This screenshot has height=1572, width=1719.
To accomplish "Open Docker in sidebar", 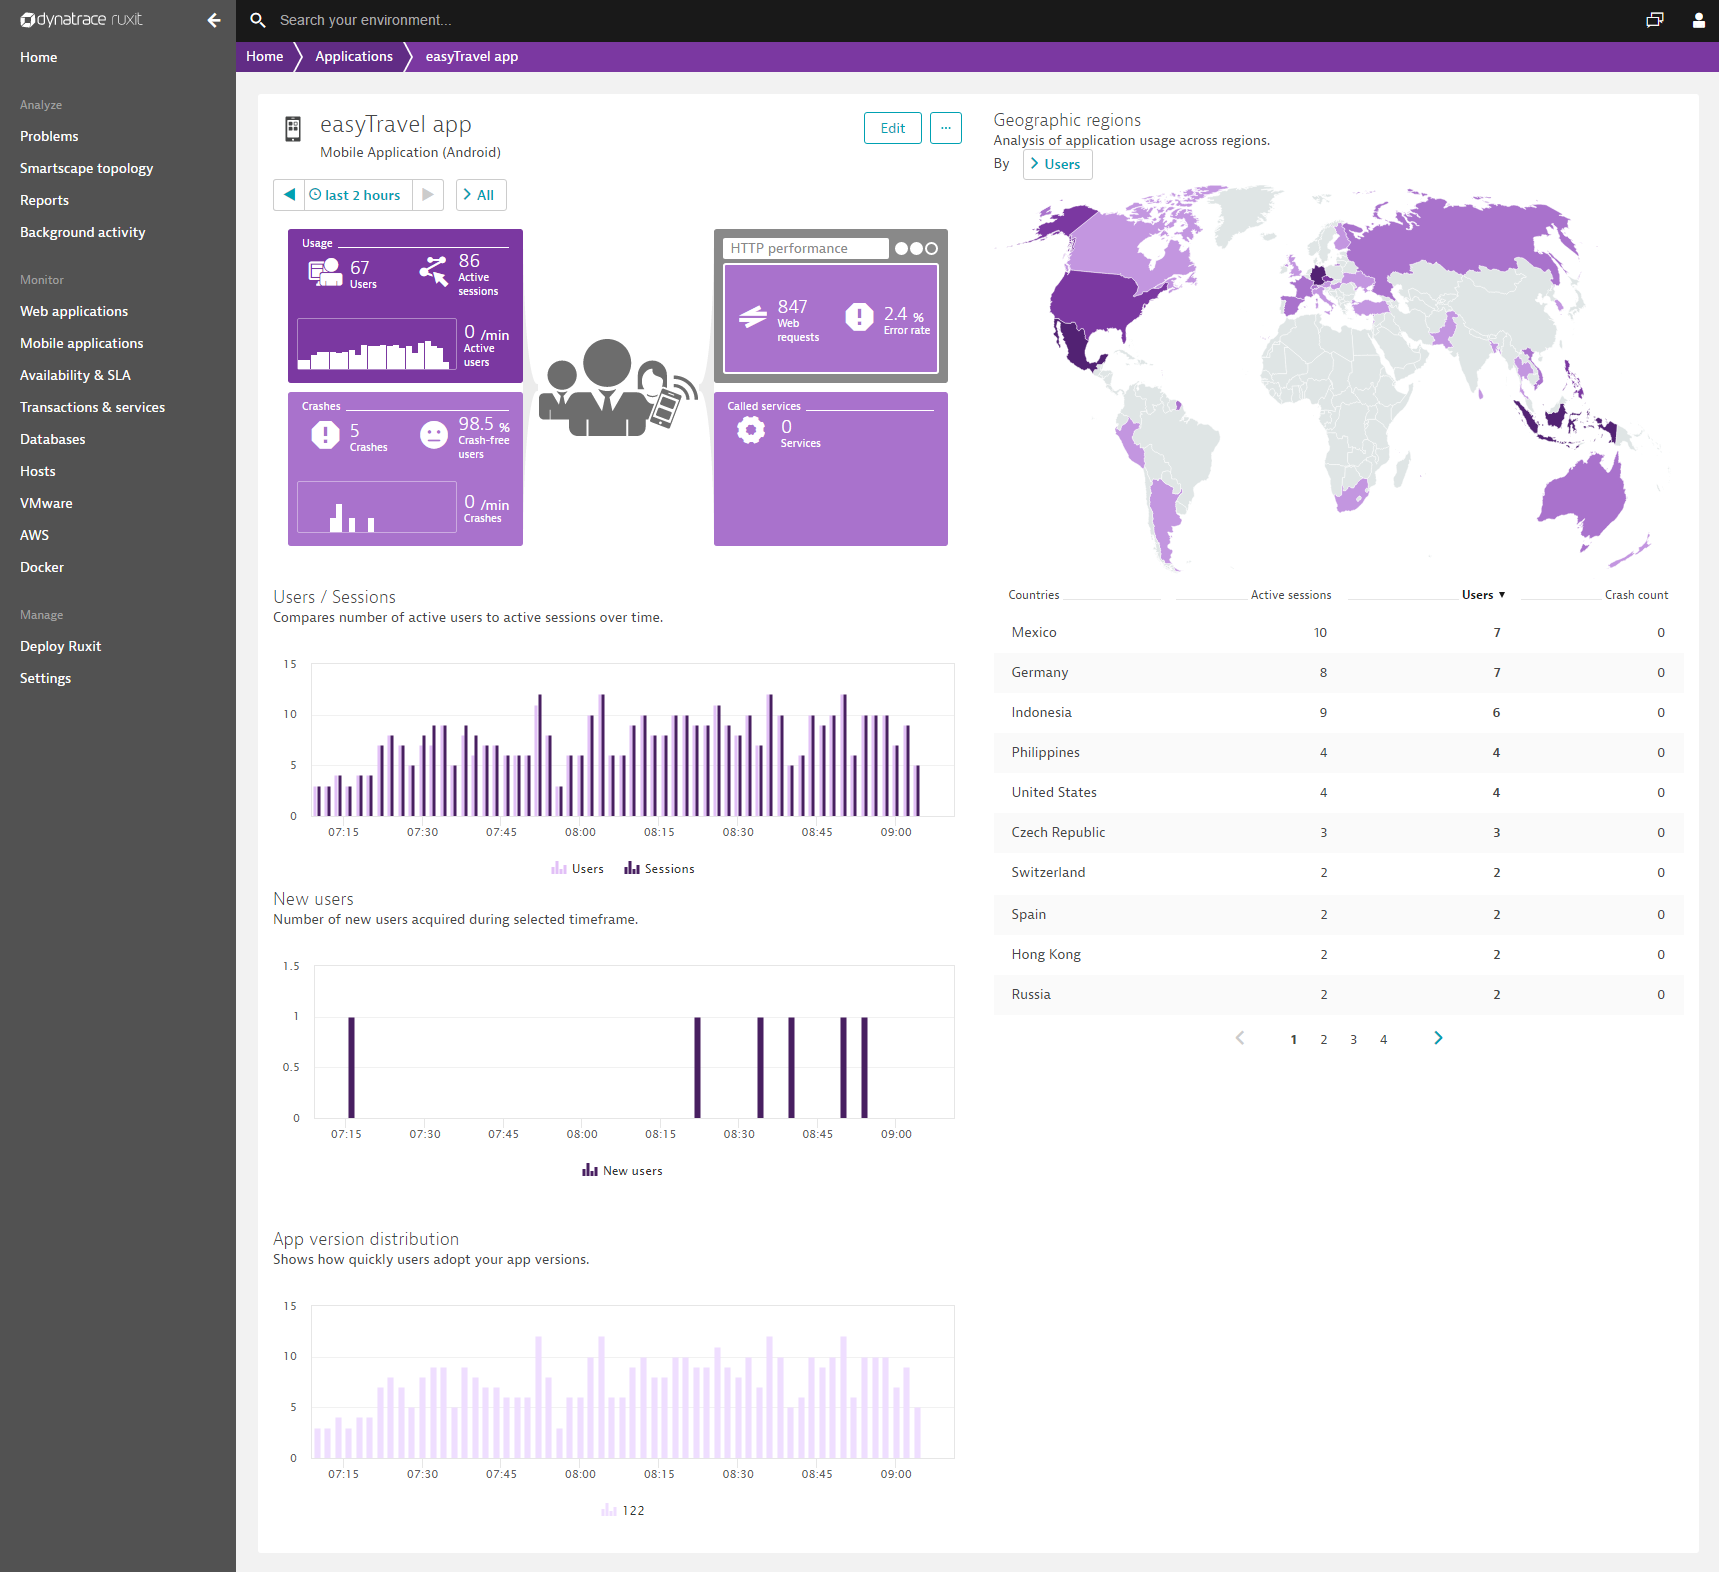I will (42, 567).
